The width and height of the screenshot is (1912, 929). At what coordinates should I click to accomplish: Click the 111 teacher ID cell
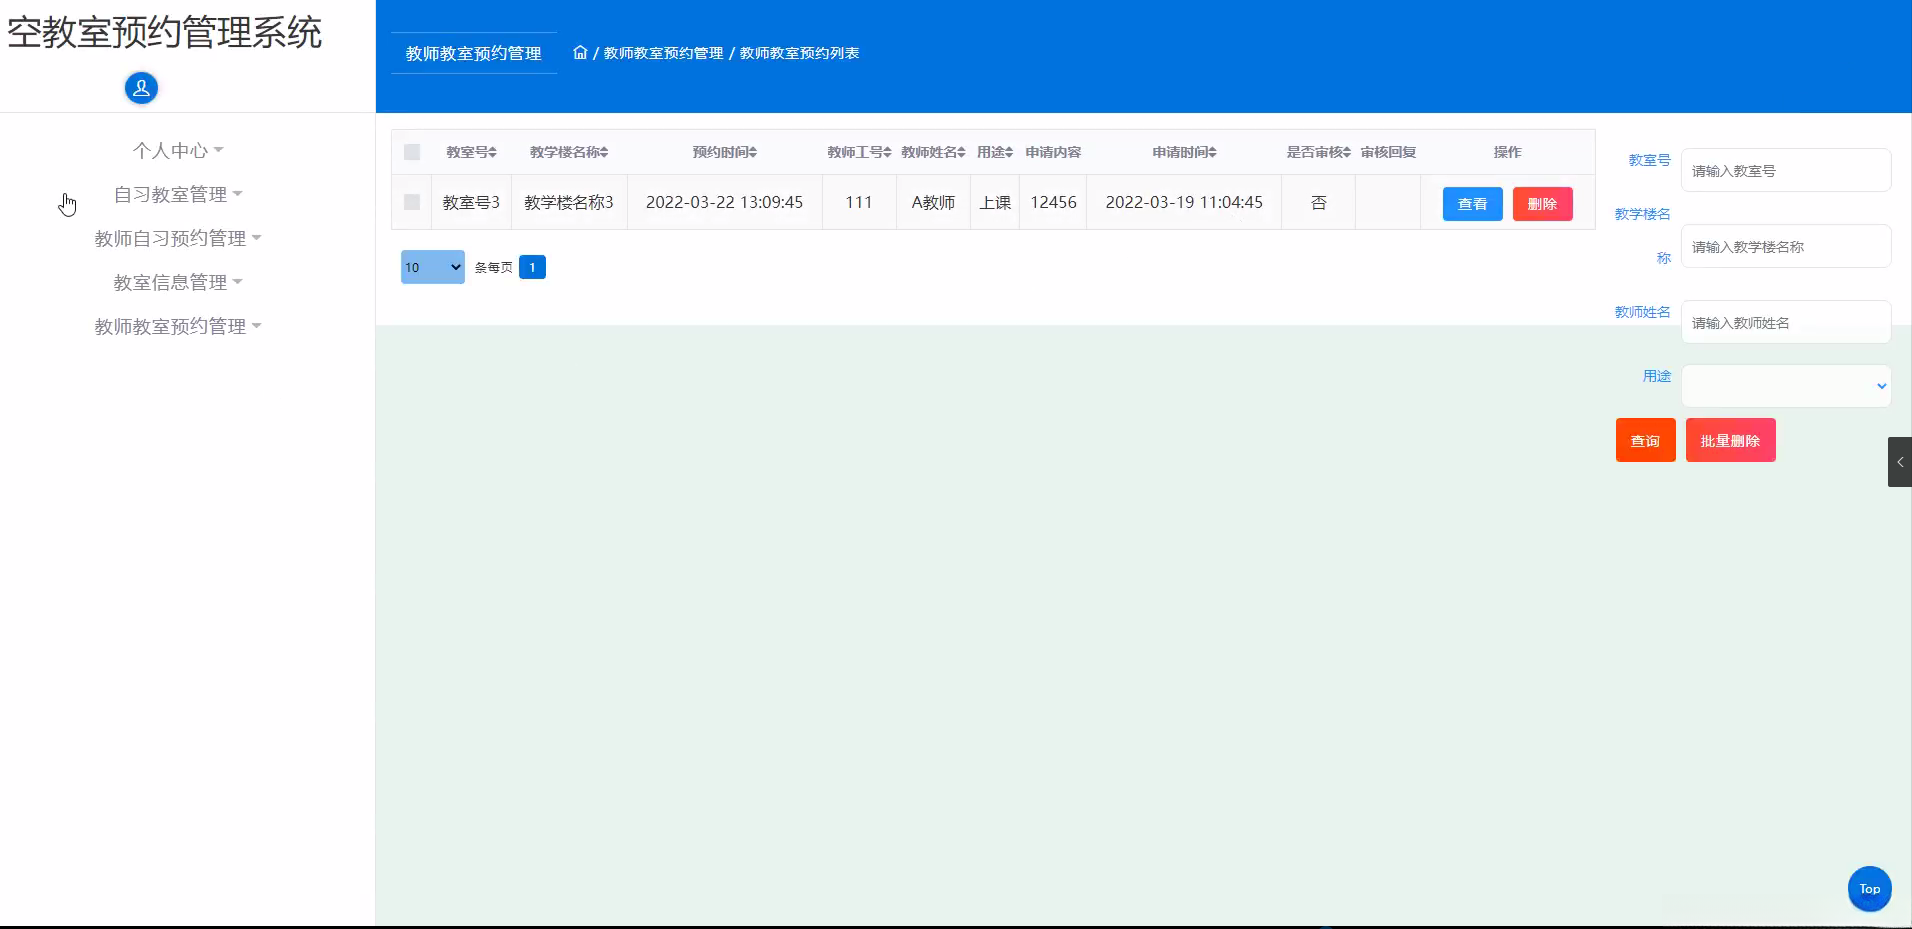coord(859,202)
